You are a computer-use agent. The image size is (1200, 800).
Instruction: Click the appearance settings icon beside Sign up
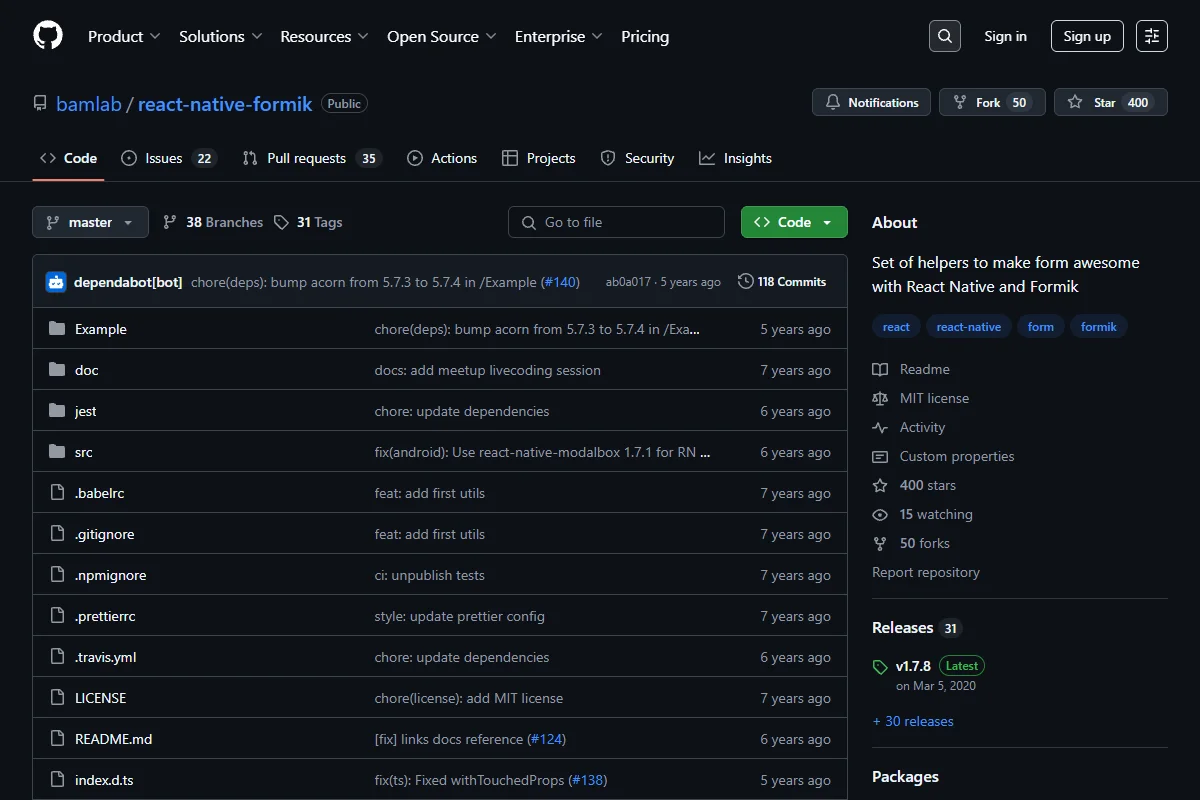coord(1152,36)
